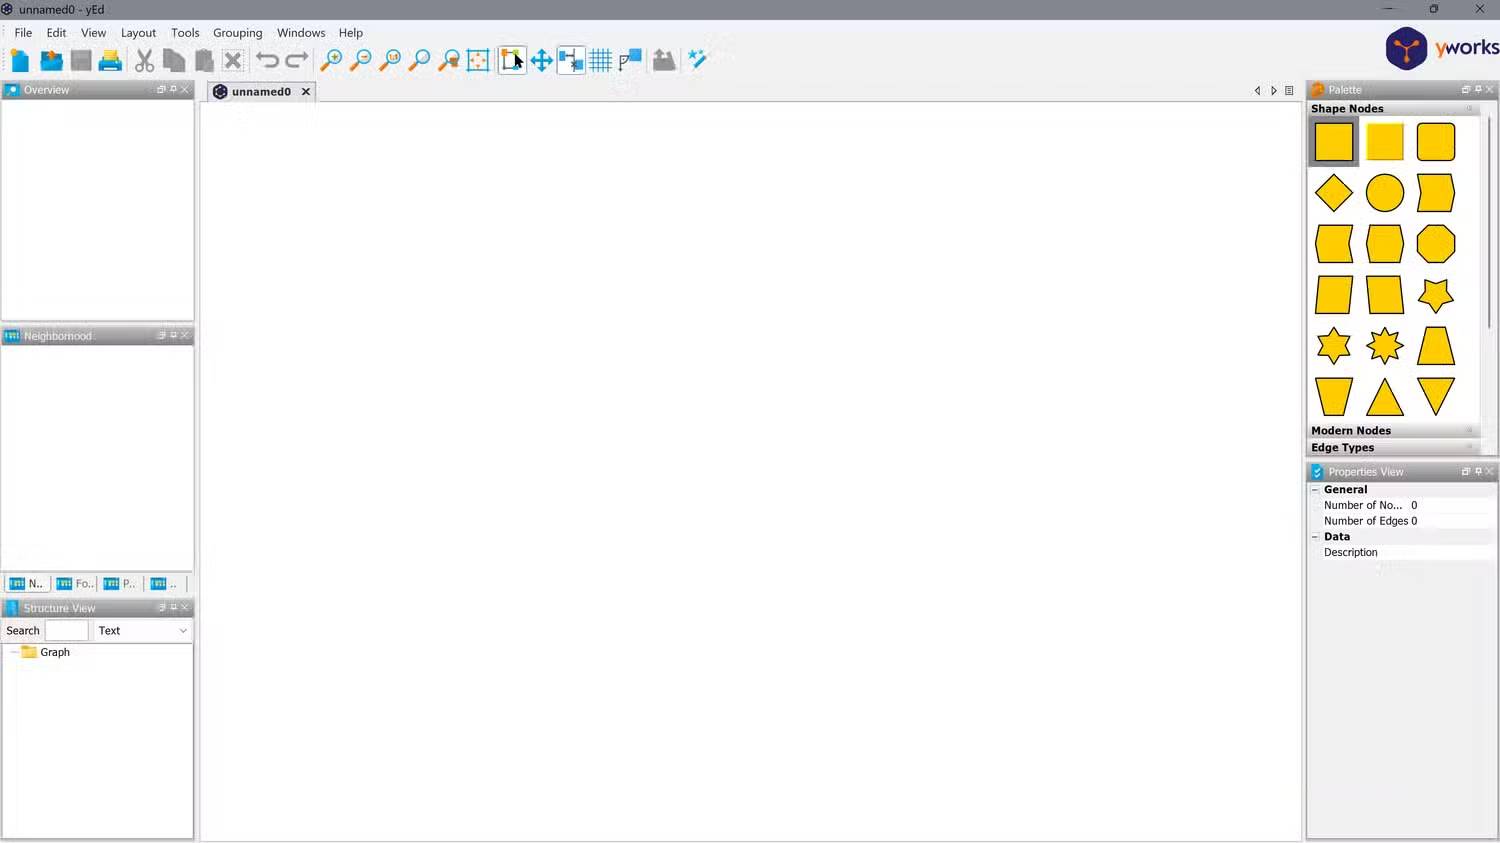
Task: Select the Graph item in the structure tree
Action: tap(46, 653)
